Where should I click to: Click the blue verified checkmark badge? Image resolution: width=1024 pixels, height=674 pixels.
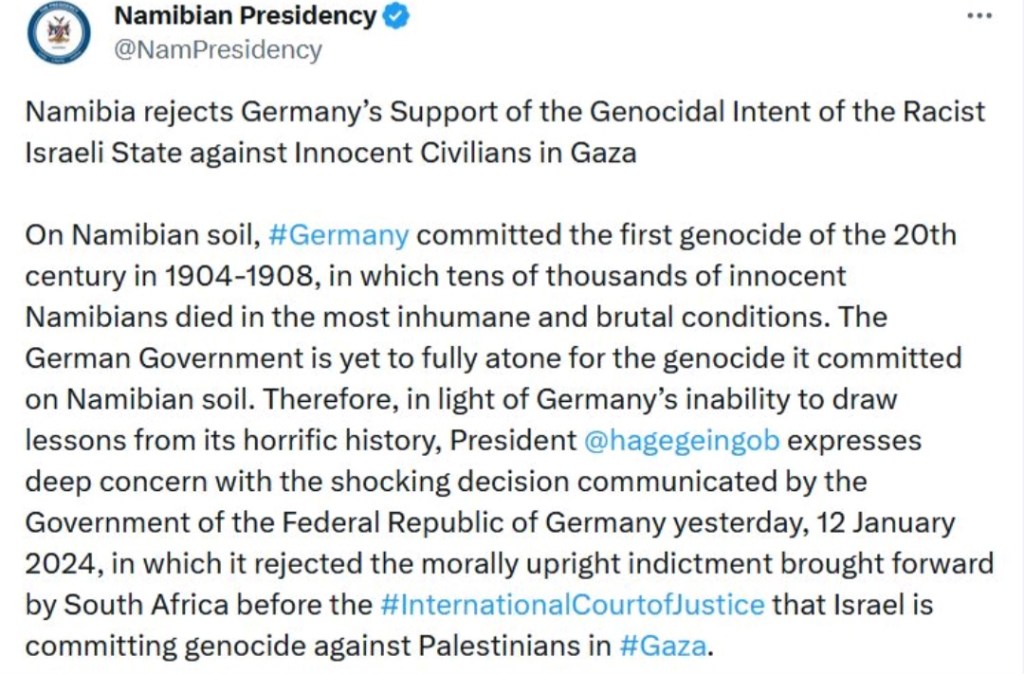(398, 16)
